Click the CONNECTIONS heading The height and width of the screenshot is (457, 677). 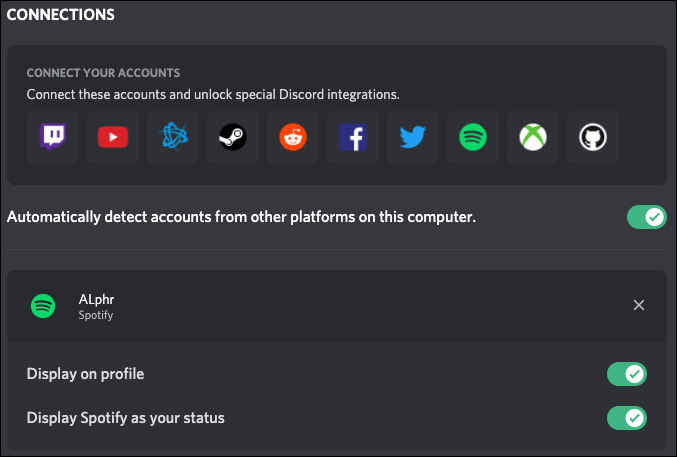pos(60,15)
